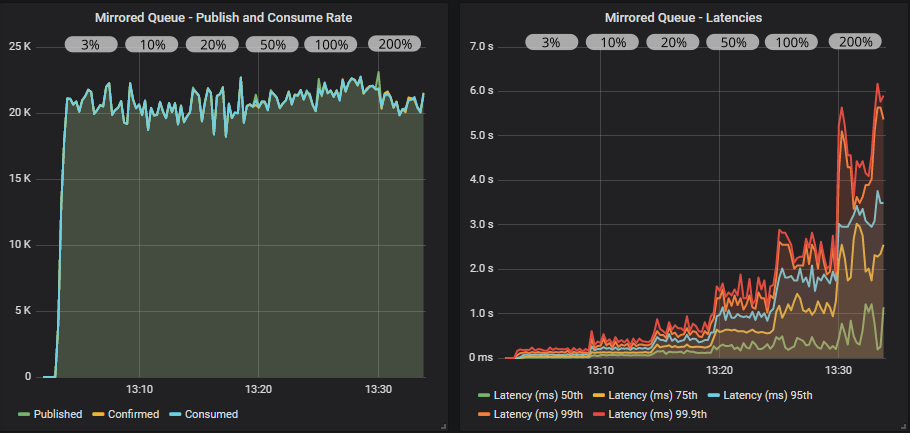Open the Mirrored Queue - Latencies panel title menu

pyautogui.click(x=682, y=17)
